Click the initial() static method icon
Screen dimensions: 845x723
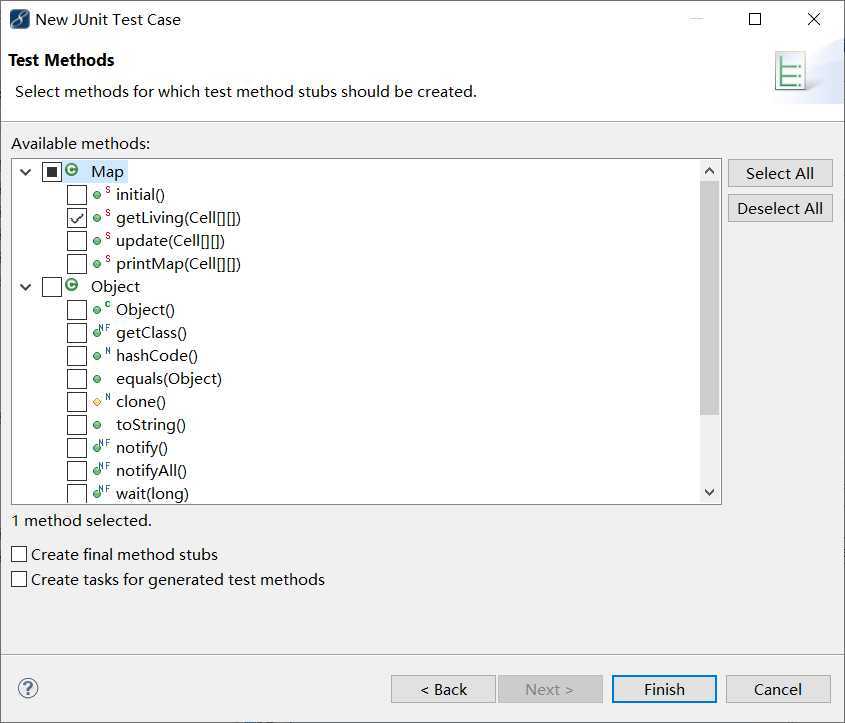click(x=101, y=193)
